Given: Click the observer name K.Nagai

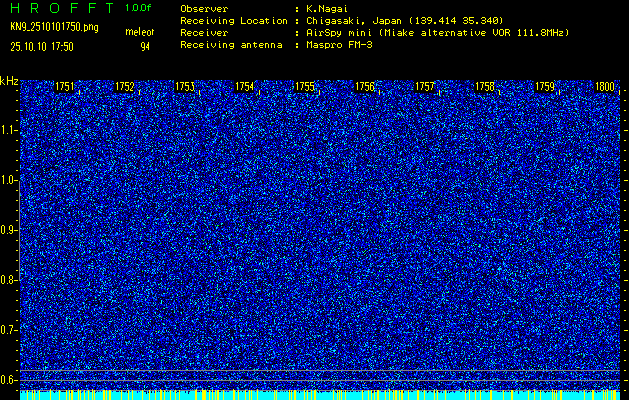Looking at the screenshot, I should coord(327,8).
